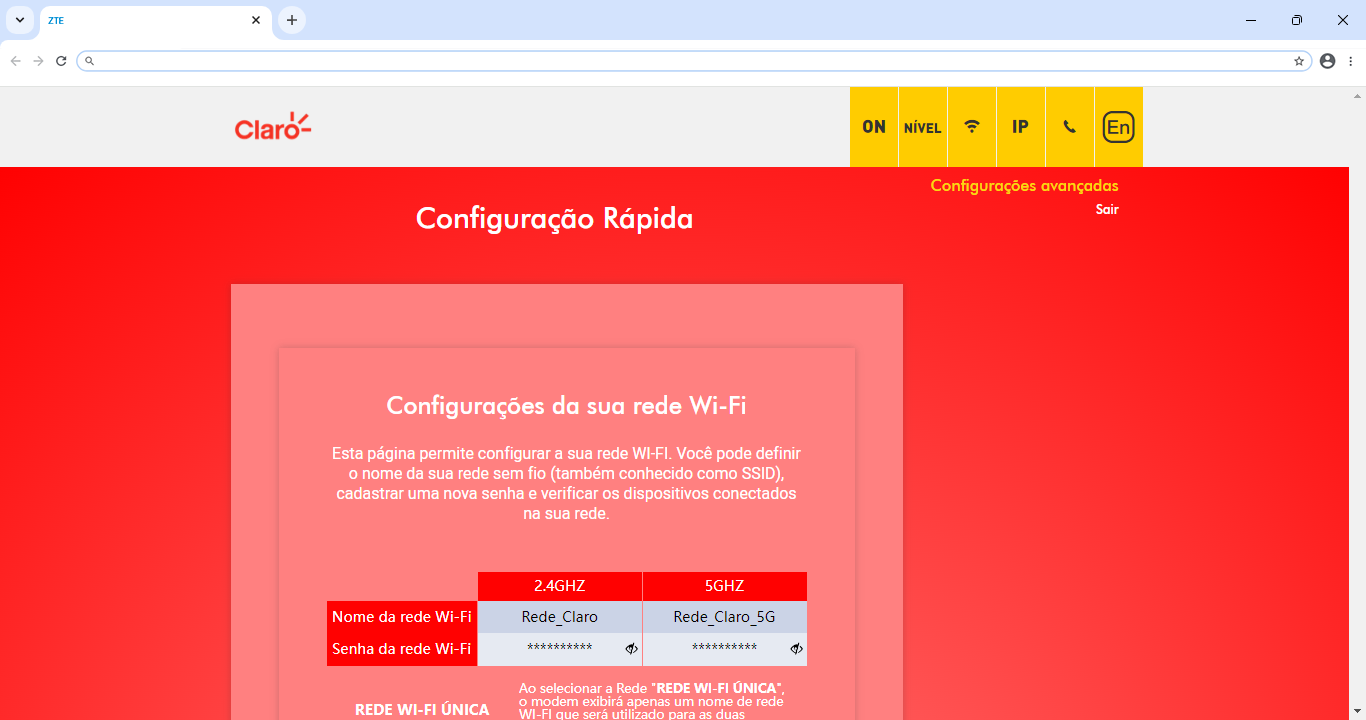Open a new browser tab
Viewport: 1366px width, 720px height.
pyautogui.click(x=292, y=20)
